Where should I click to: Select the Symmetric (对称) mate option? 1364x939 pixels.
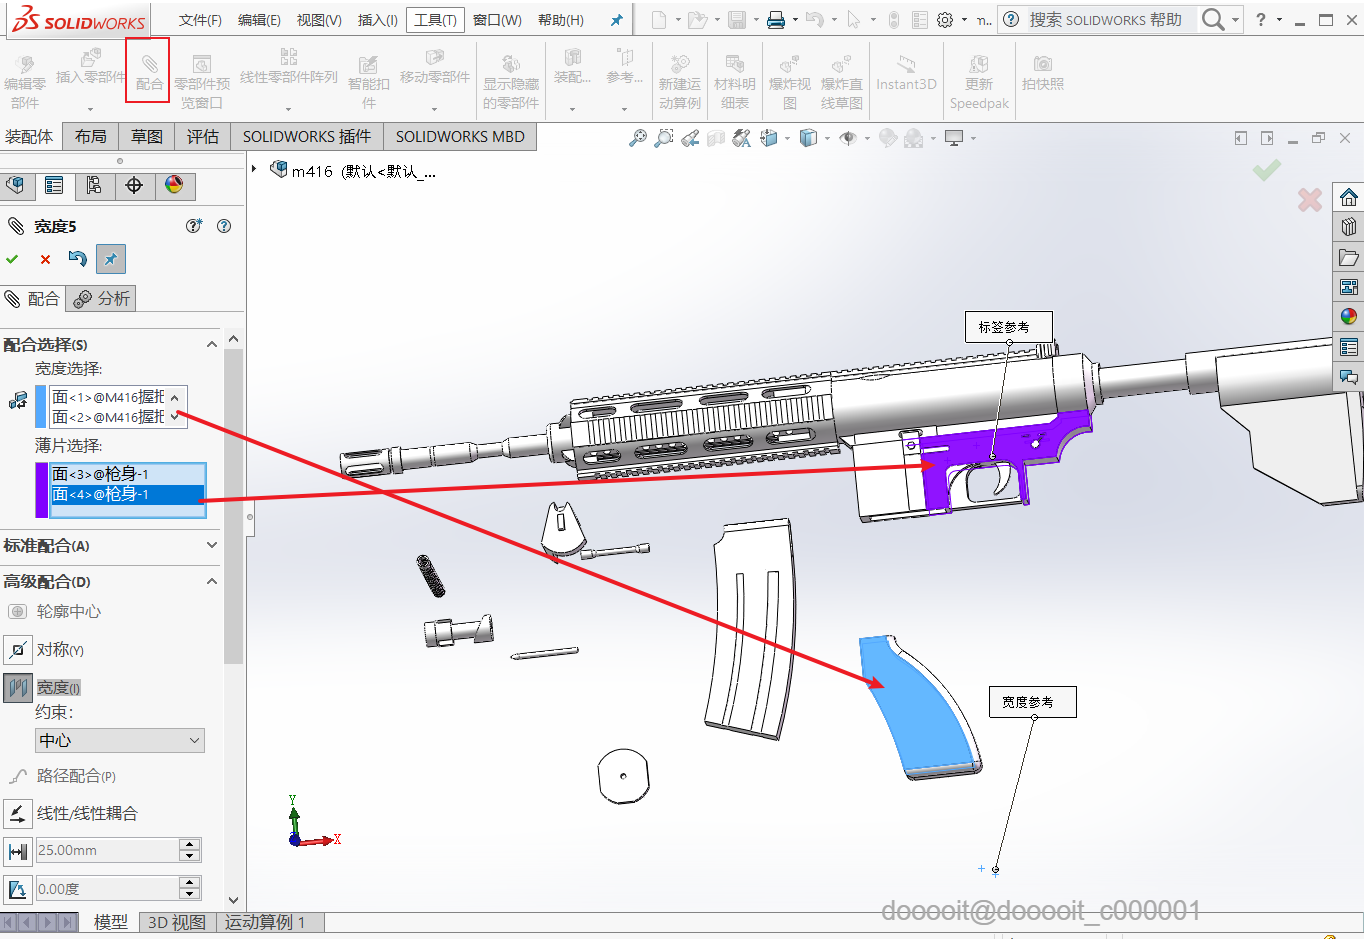(18, 650)
